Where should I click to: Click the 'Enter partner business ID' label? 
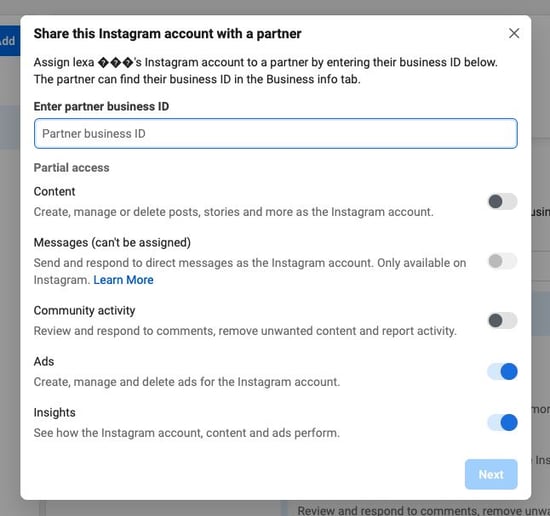click(x=101, y=106)
